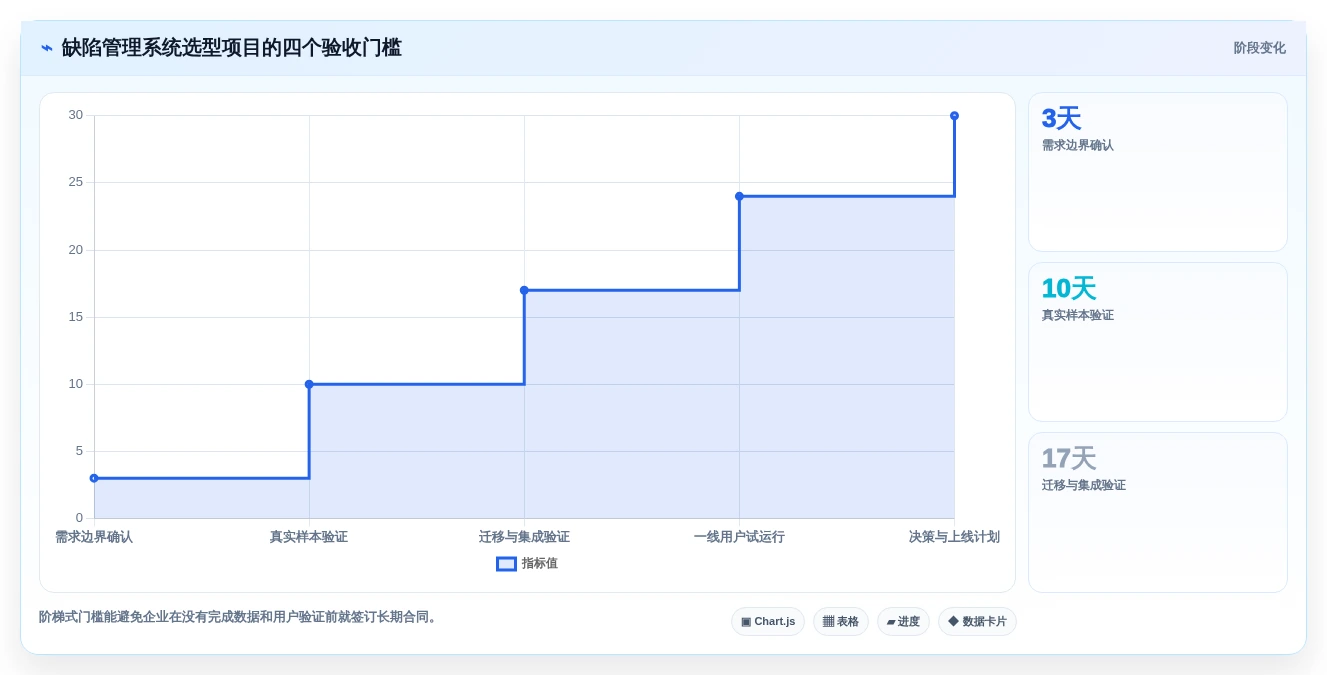Click the data point at value 17
The image size is (1327, 675).
tap(524, 290)
